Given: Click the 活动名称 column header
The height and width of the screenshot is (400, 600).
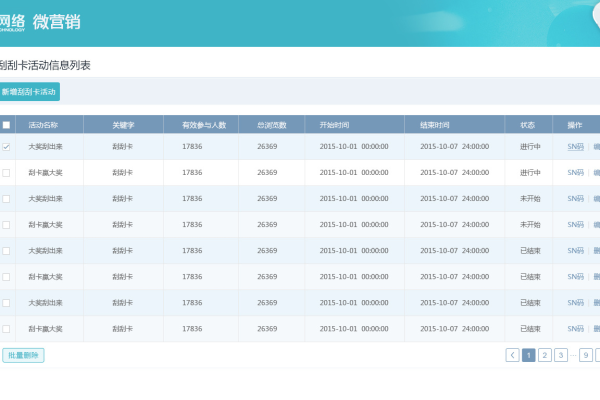Looking at the screenshot, I should (x=43, y=125).
